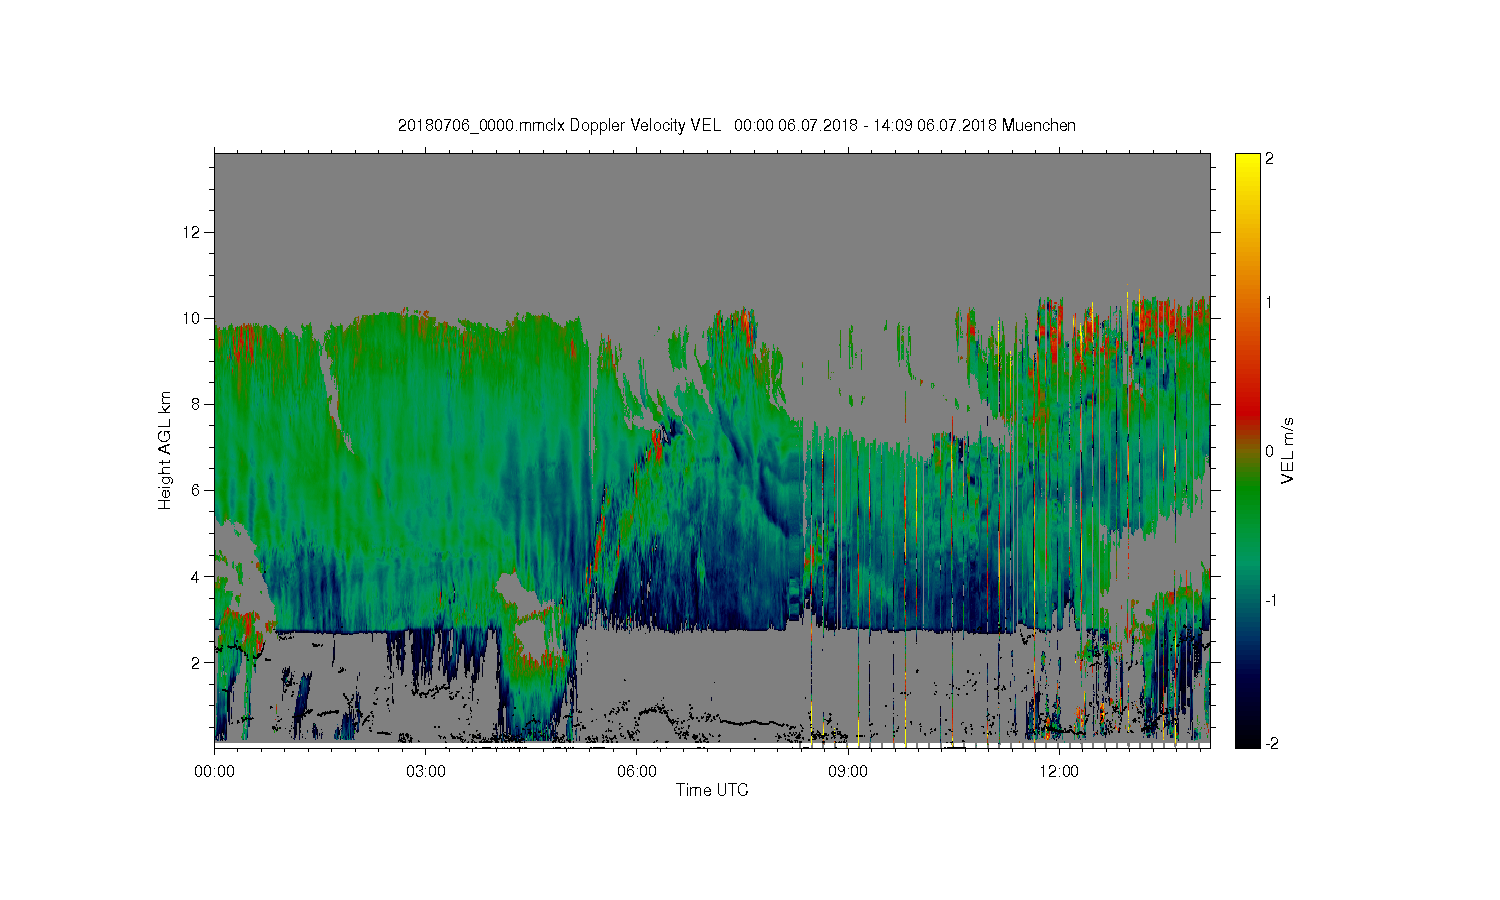The image size is (1500, 900).
Task: Click the '00:00' time tick label
Action: pos(214,771)
